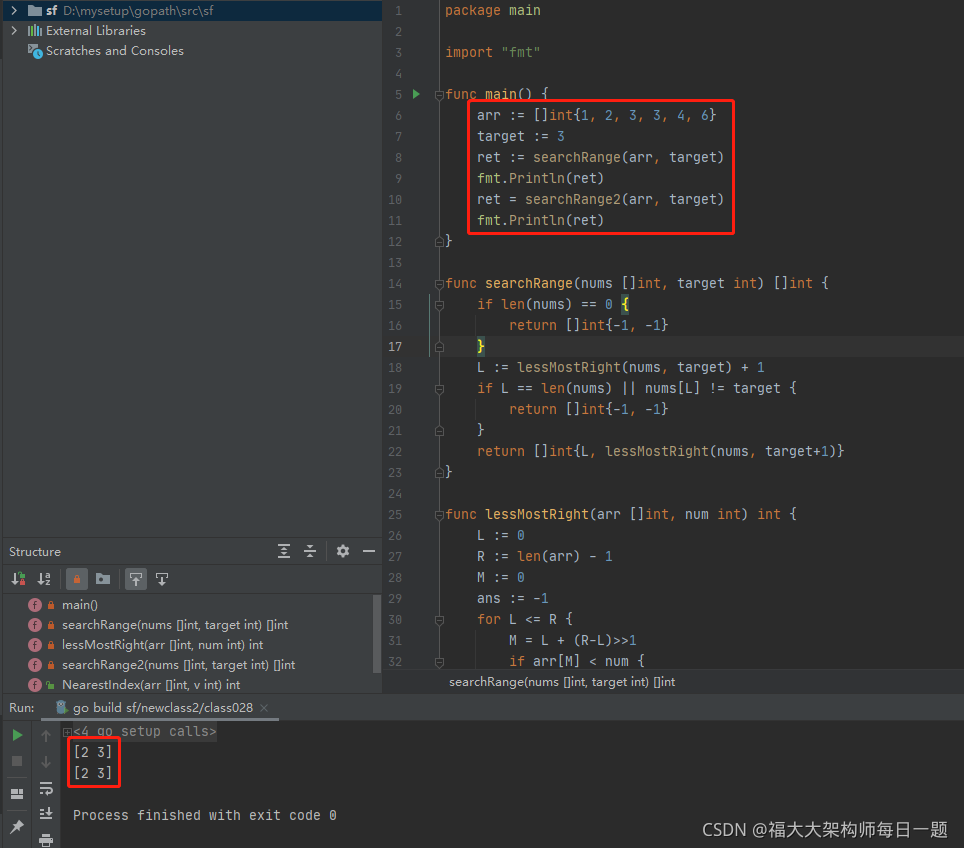Image resolution: width=964 pixels, height=848 pixels.
Task: Sort Structure alphabetically
Action: [x=44, y=579]
